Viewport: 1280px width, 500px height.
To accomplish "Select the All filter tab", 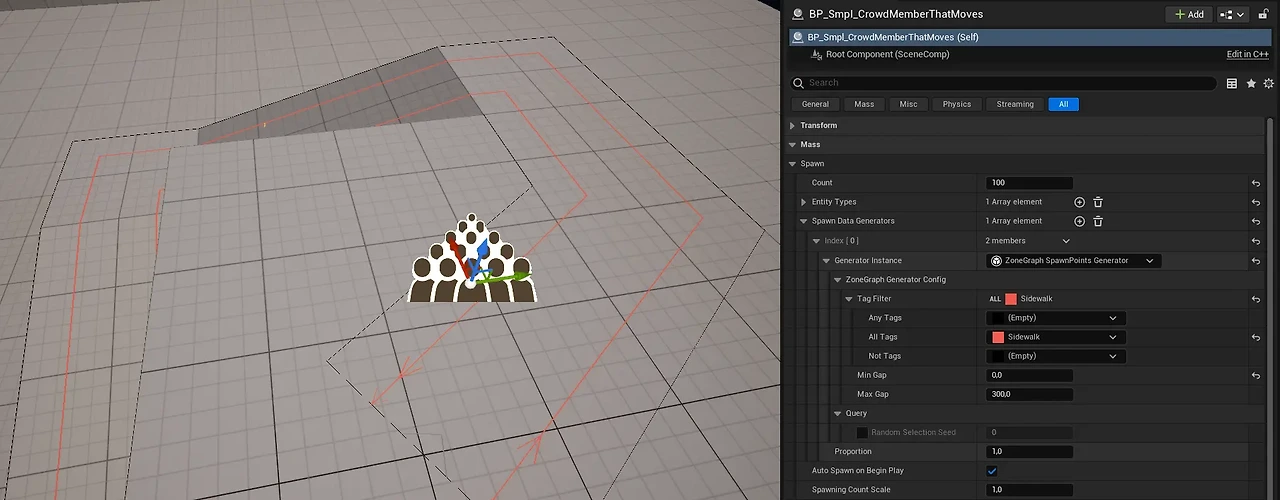I will click(1063, 104).
